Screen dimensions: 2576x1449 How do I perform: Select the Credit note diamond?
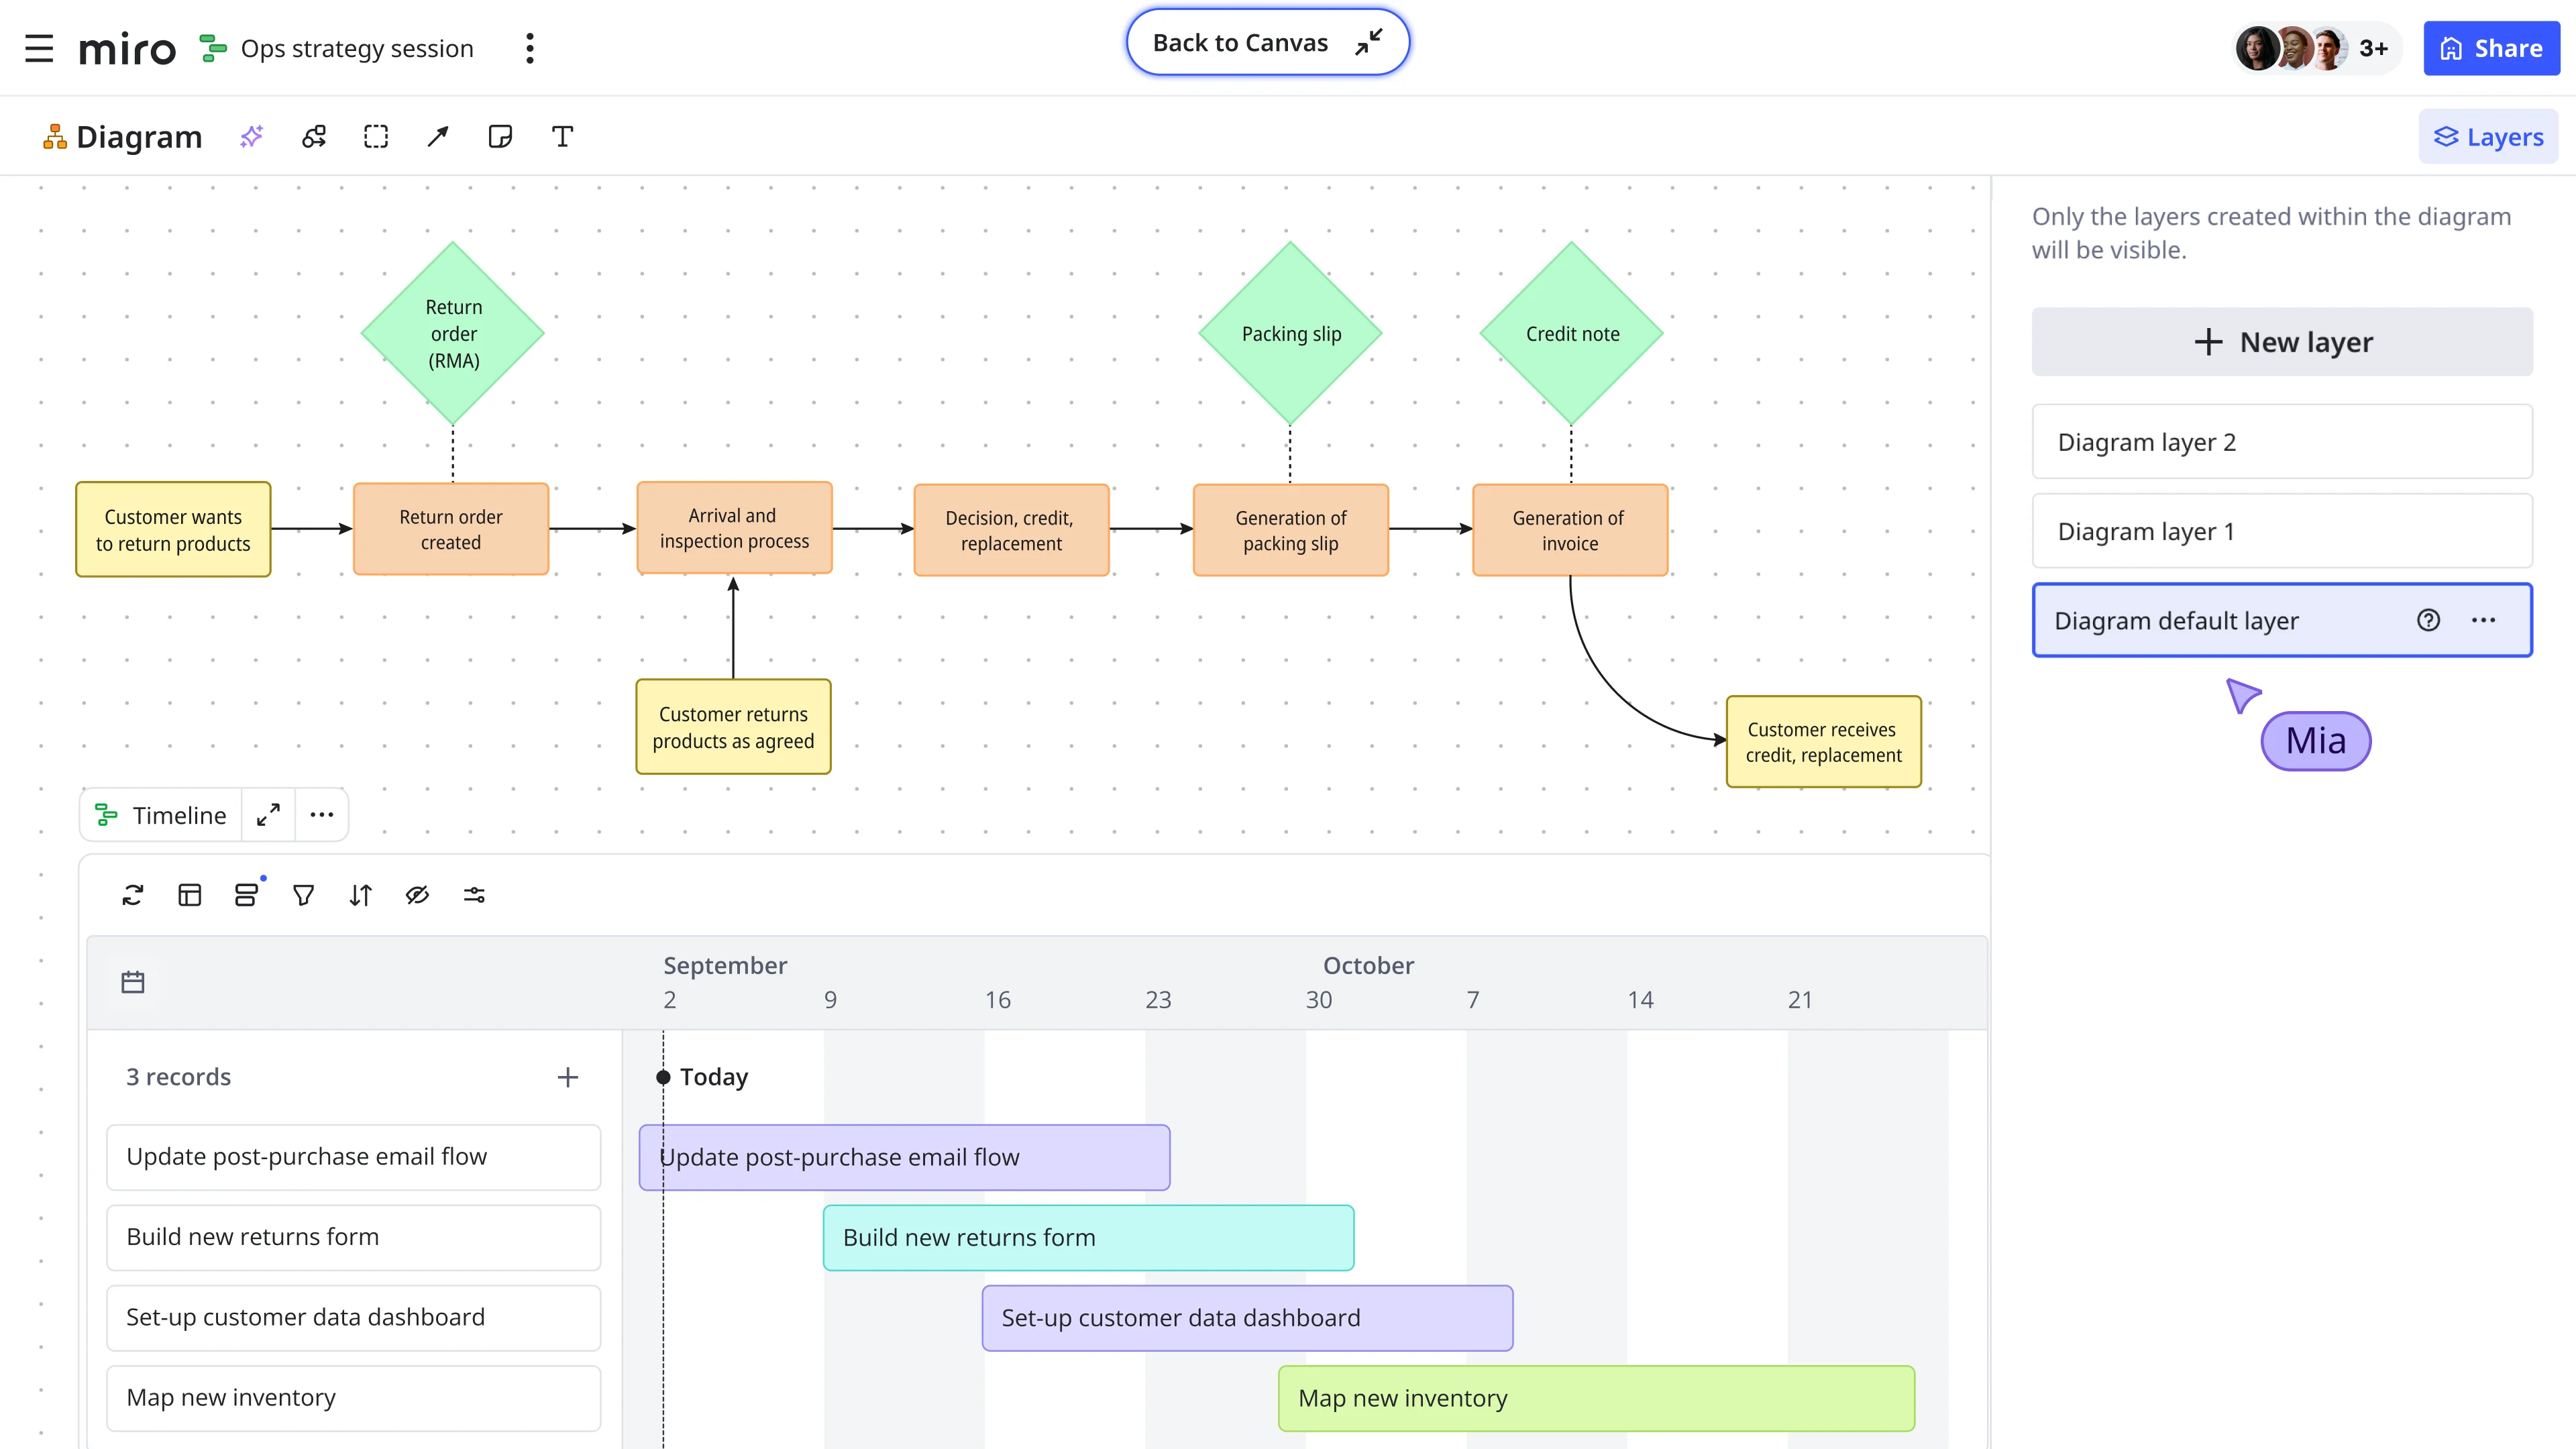pos(1572,334)
